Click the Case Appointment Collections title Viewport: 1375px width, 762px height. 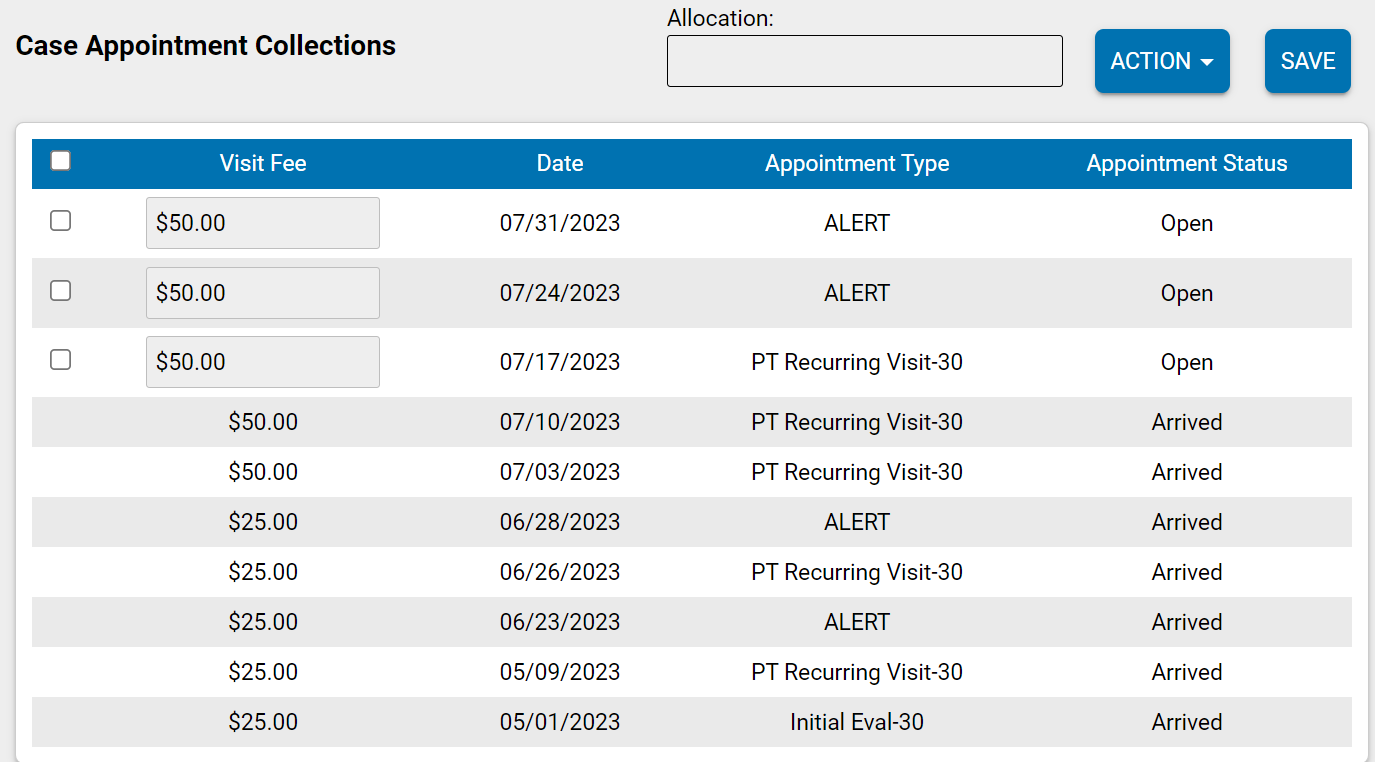point(205,45)
